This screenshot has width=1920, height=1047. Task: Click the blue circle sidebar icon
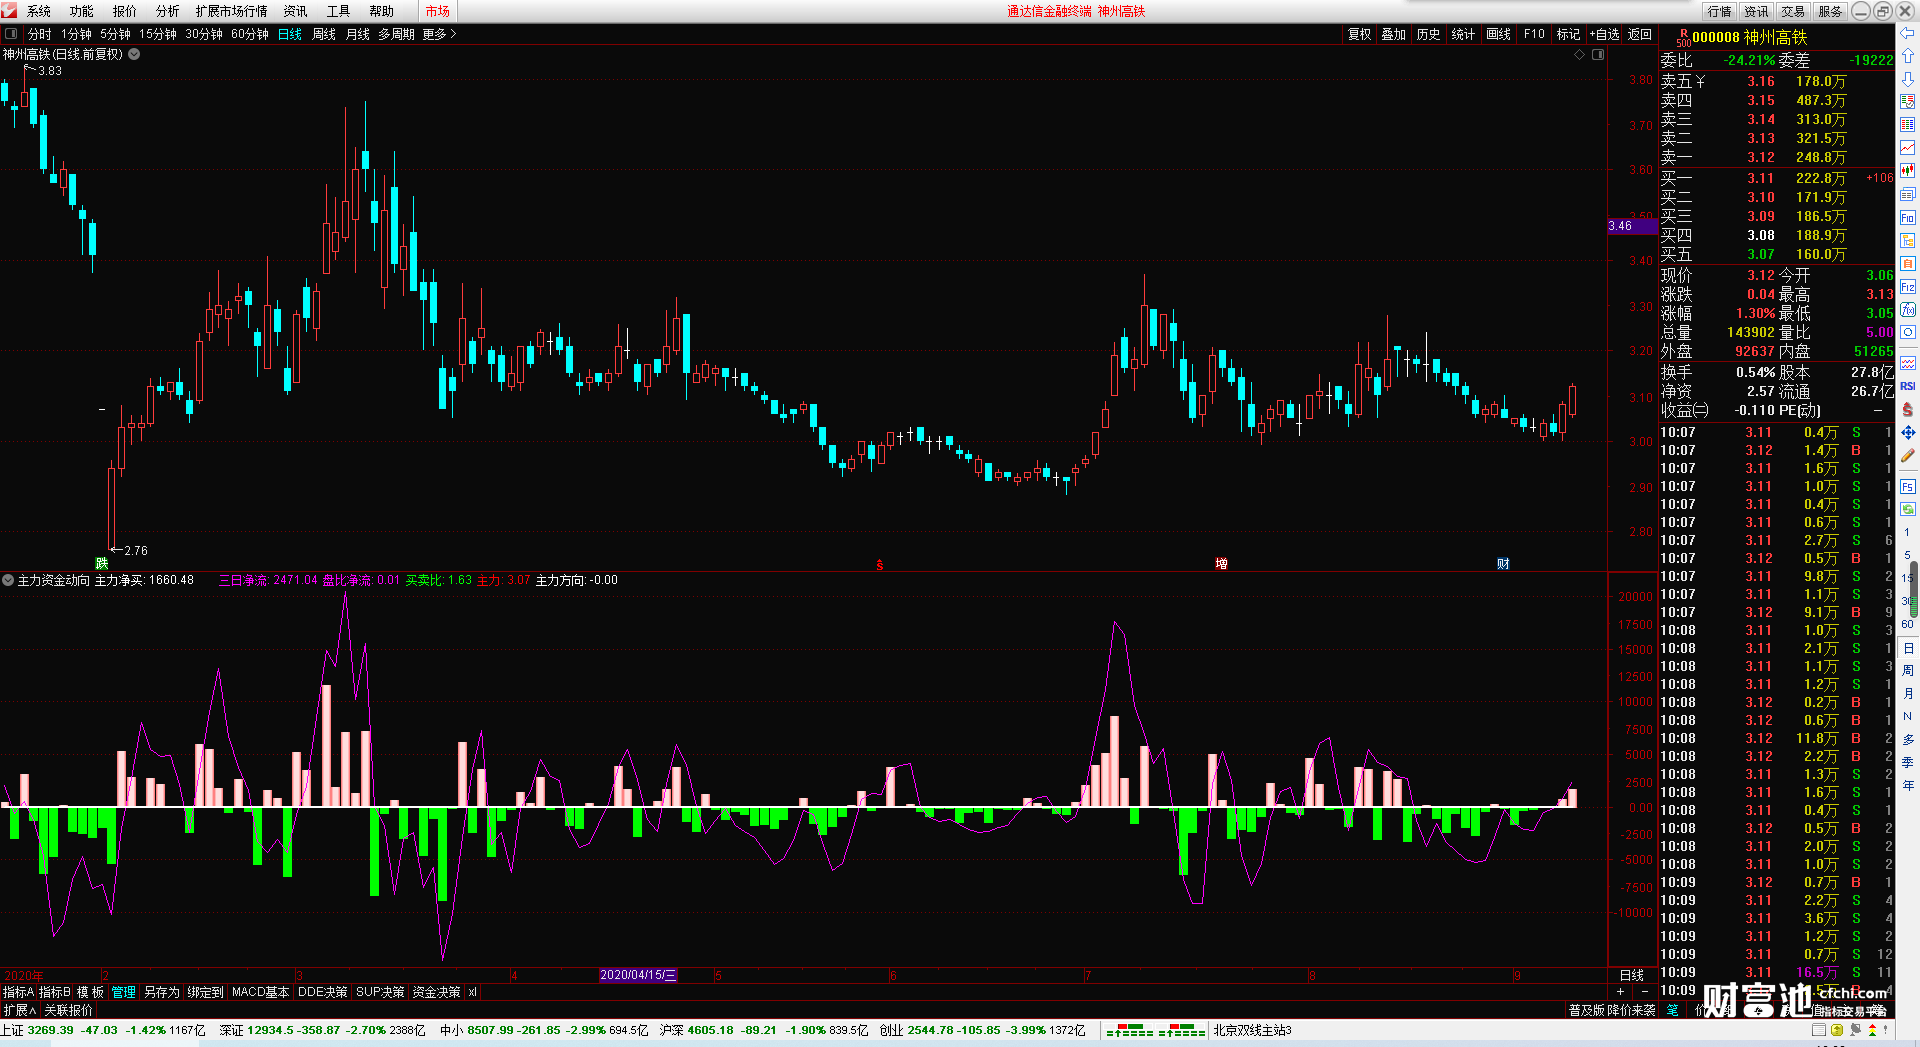tap(1908, 333)
